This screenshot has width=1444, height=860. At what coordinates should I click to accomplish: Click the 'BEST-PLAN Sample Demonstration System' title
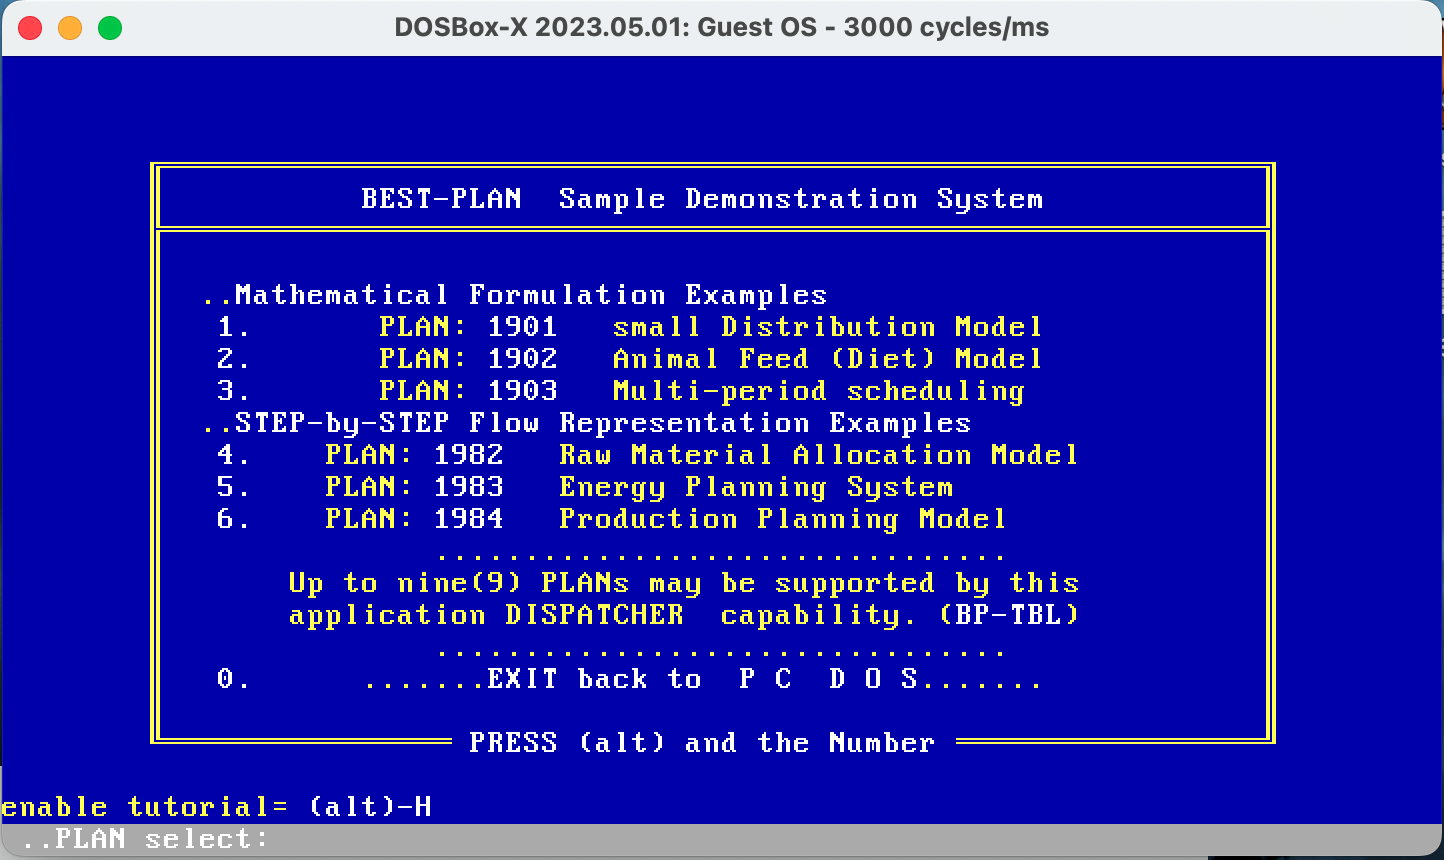[x=702, y=199]
